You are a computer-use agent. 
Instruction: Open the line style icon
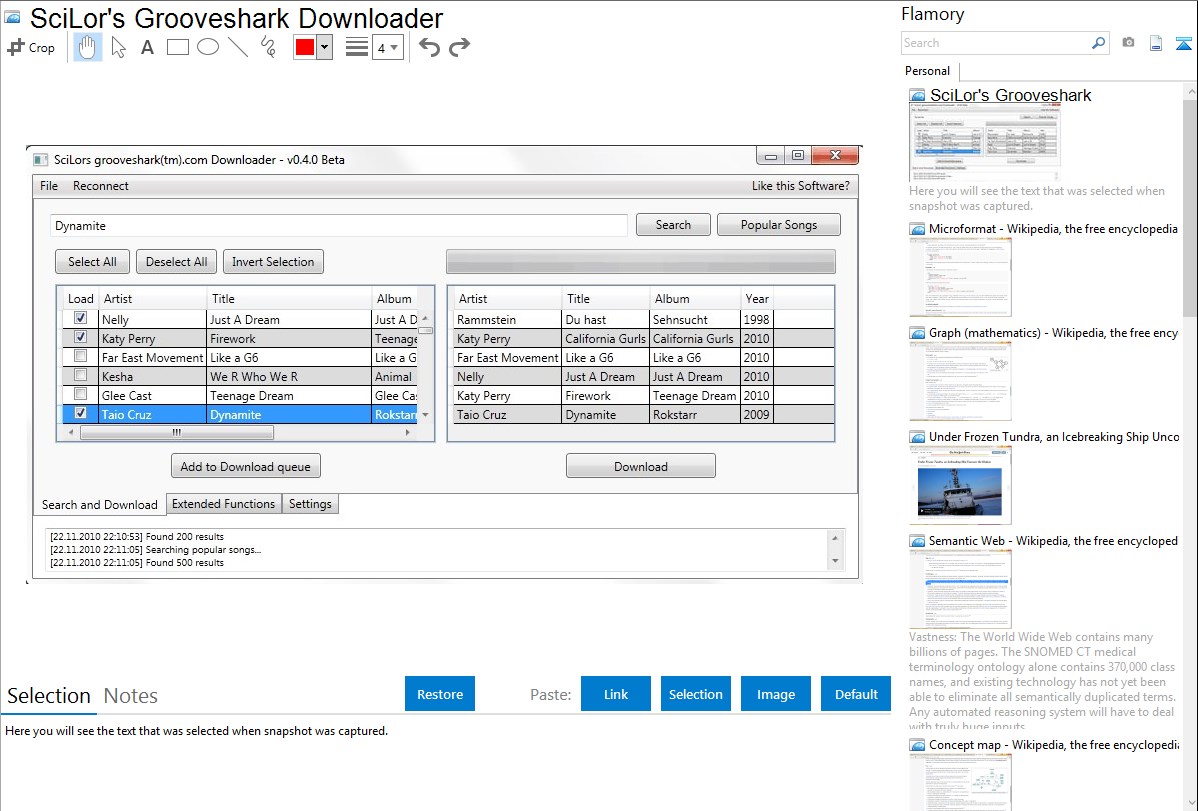[356, 47]
